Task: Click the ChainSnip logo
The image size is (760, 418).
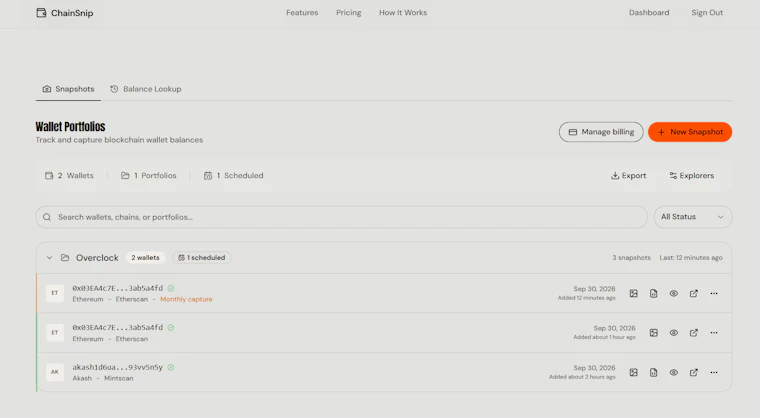Action: tap(65, 13)
